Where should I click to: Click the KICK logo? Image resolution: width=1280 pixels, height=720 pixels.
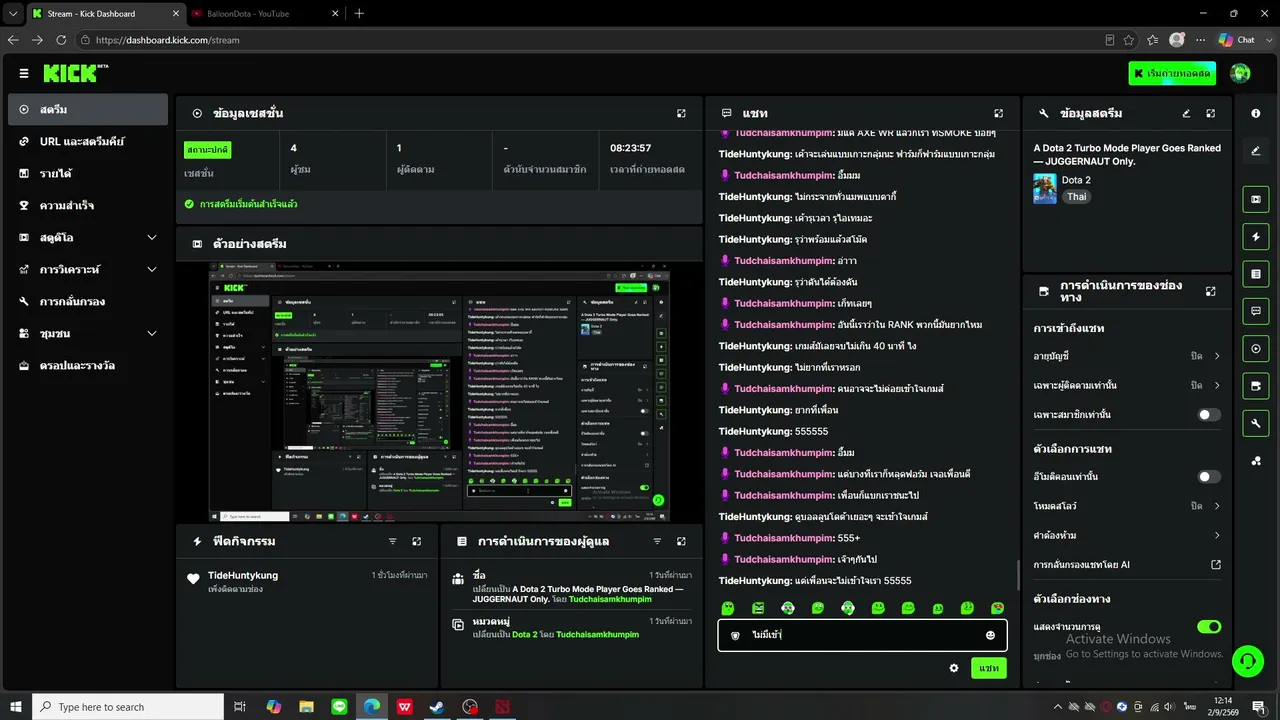75,73
